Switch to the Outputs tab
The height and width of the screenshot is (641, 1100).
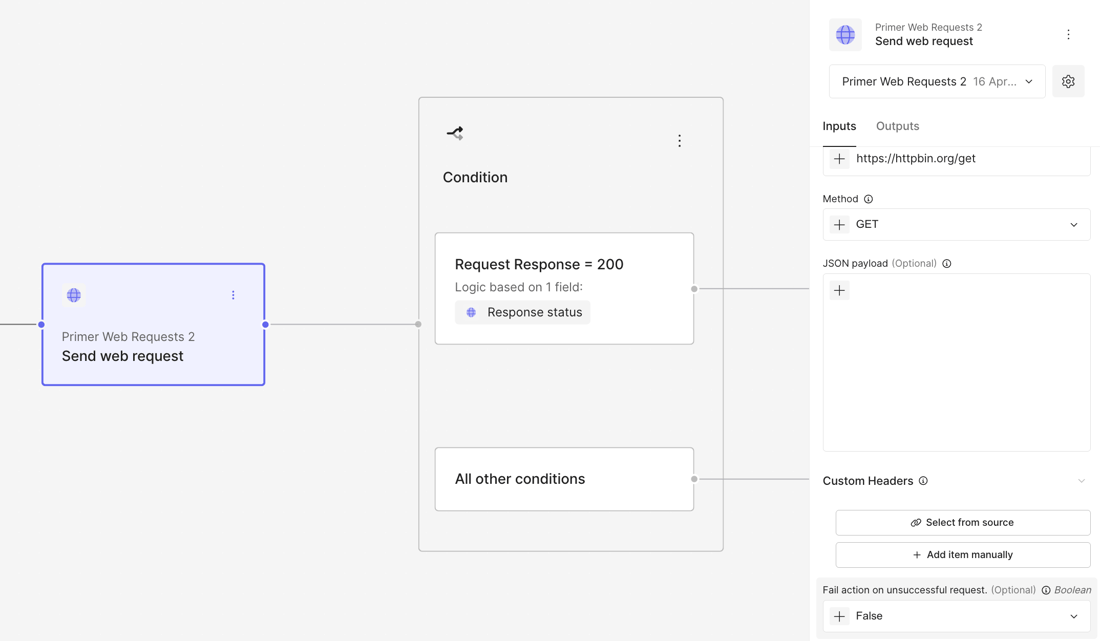point(897,126)
